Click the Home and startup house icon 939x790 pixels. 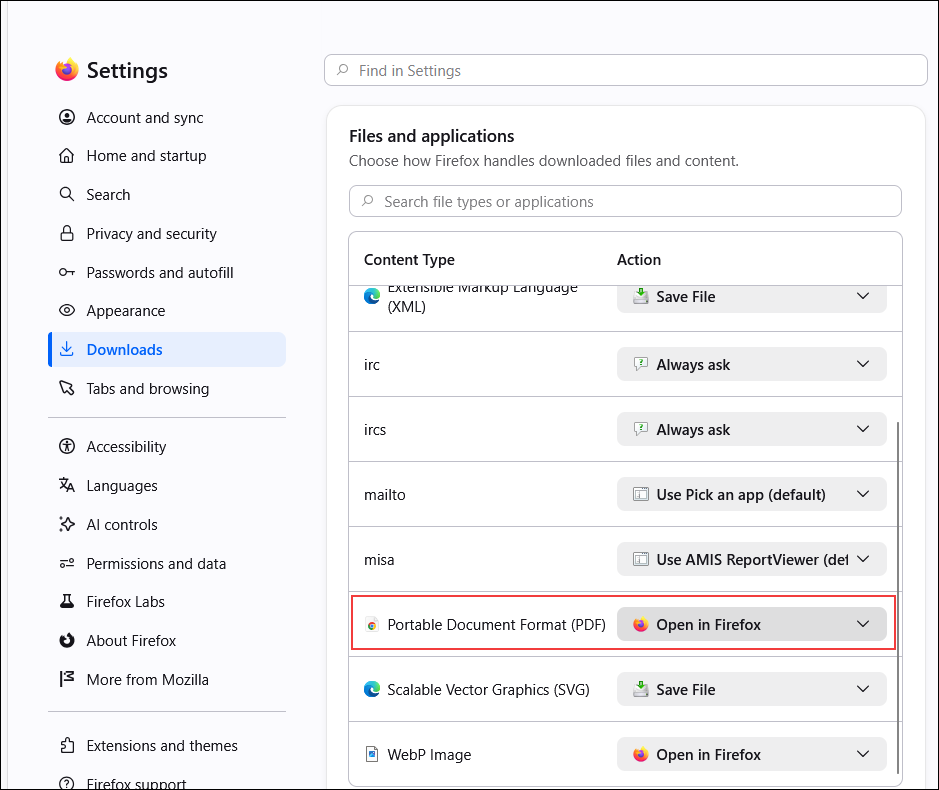(67, 156)
